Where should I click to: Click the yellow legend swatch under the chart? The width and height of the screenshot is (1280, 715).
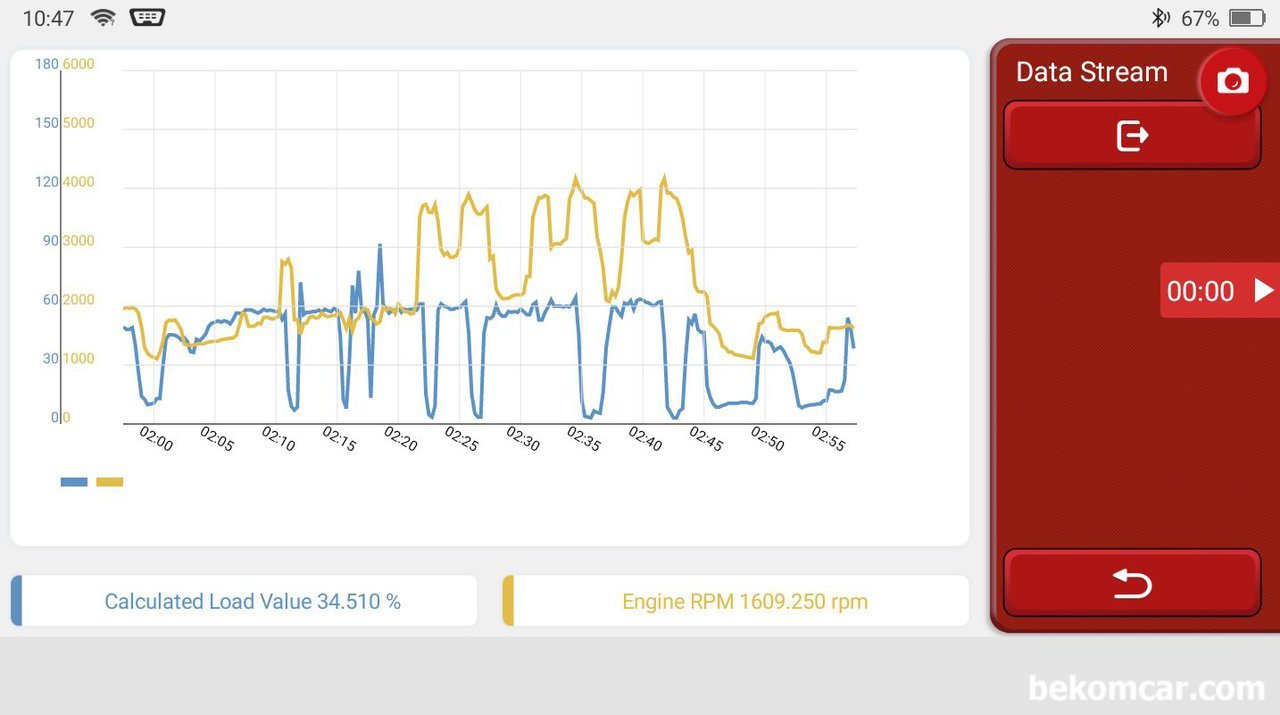(x=110, y=482)
